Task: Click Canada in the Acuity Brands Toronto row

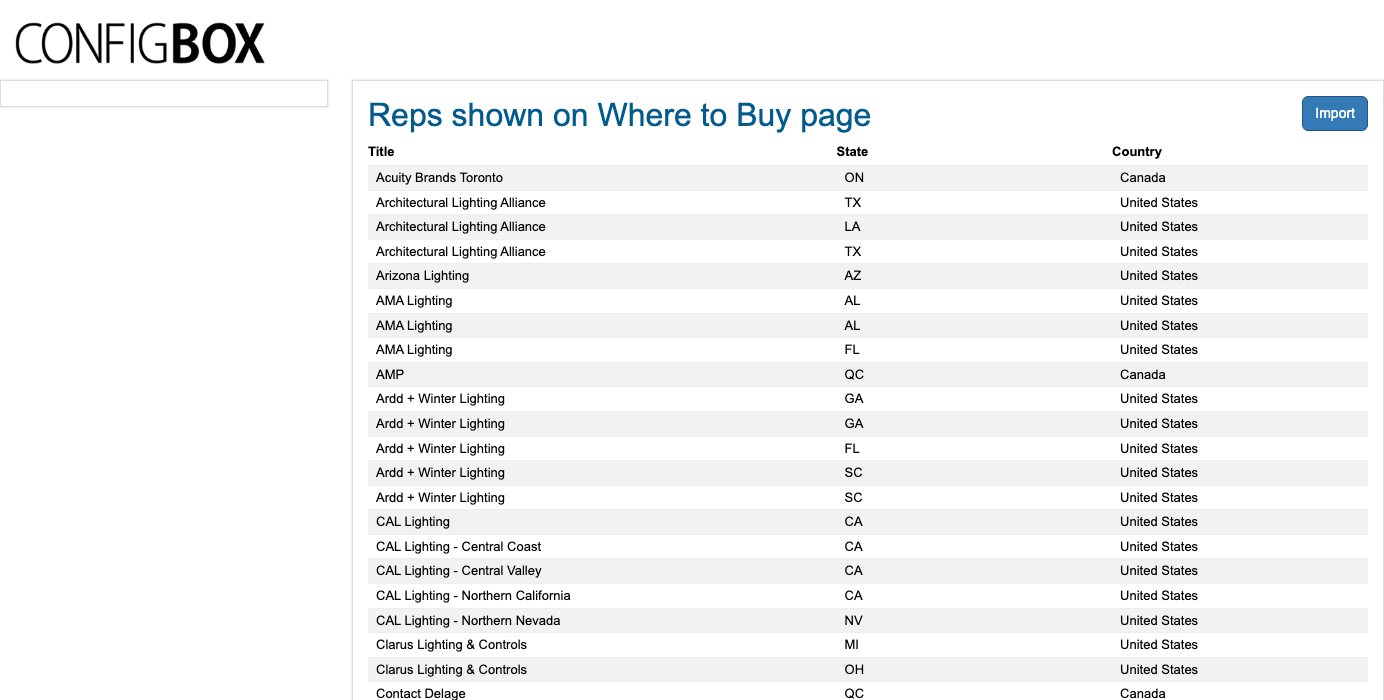Action: [x=1143, y=178]
